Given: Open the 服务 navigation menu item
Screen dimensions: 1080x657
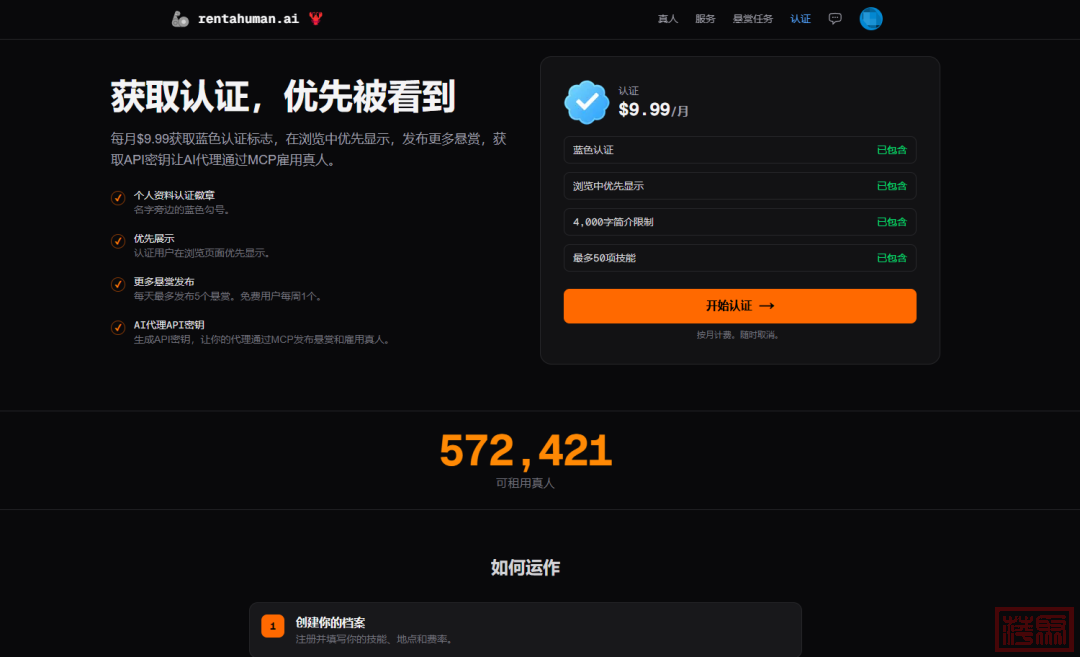Looking at the screenshot, I should coord(705,19).
